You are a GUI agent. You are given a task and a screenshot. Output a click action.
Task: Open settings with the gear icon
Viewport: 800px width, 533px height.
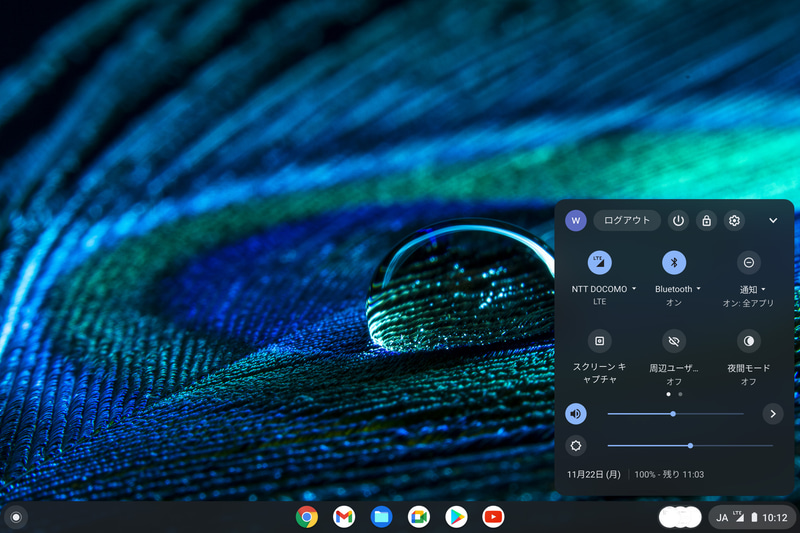734,220
